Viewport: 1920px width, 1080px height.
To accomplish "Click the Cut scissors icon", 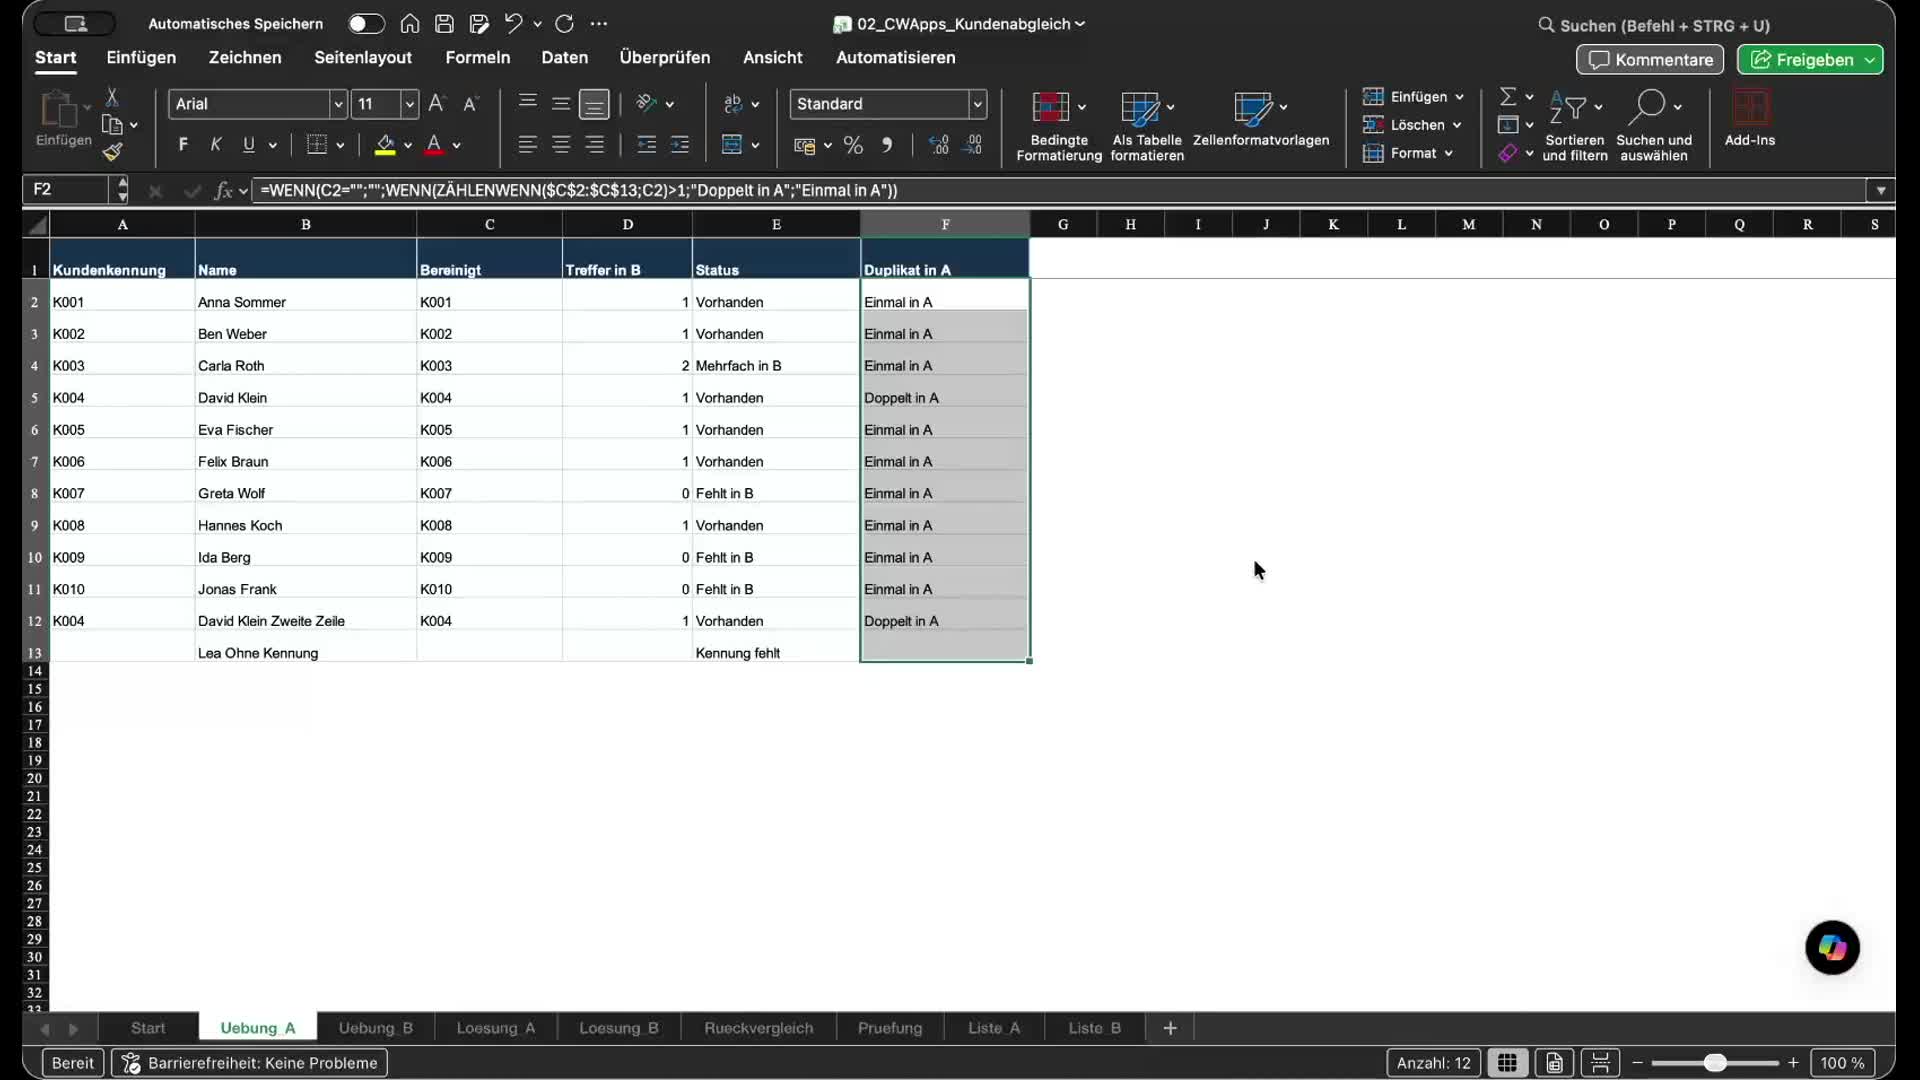I will [112, 97].
